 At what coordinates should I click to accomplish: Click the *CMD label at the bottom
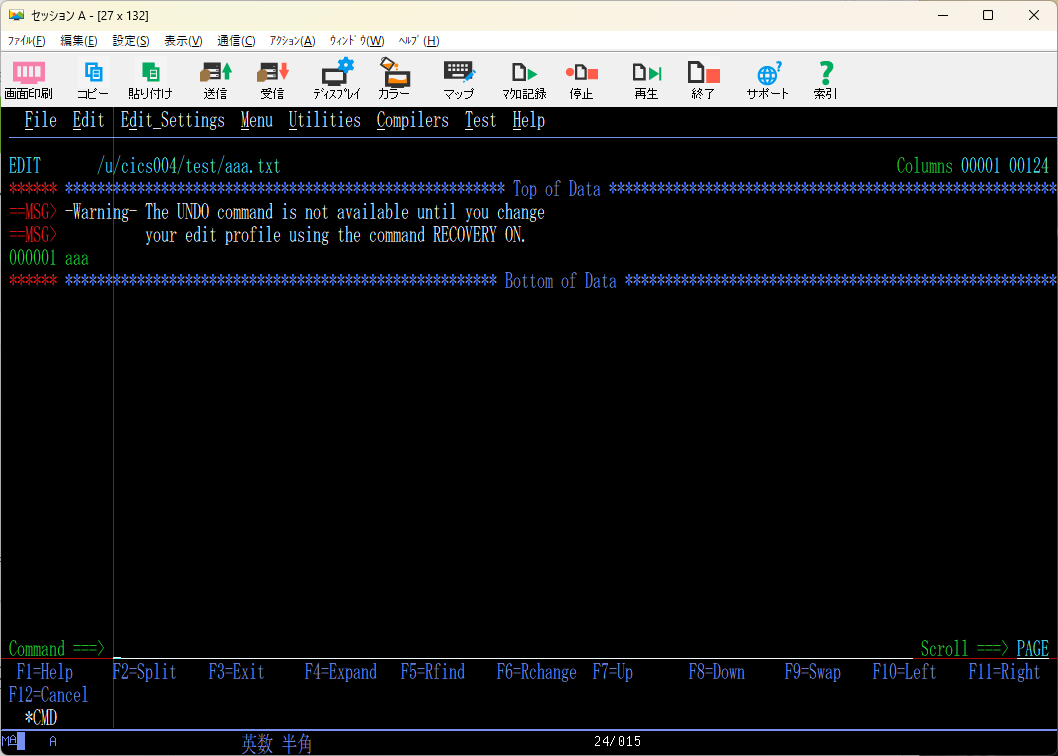tap(40, 718)
